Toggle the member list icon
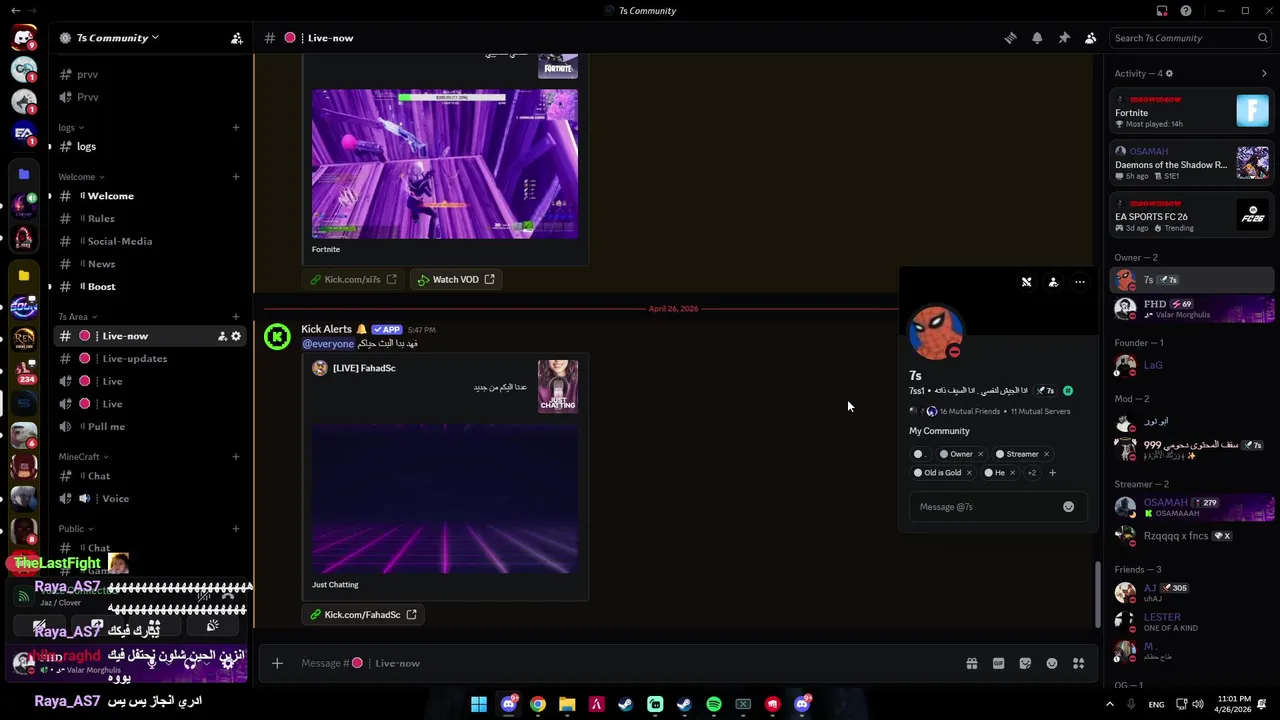Viewport: 1280px width, 720px height. click(x=1091, y=38)
